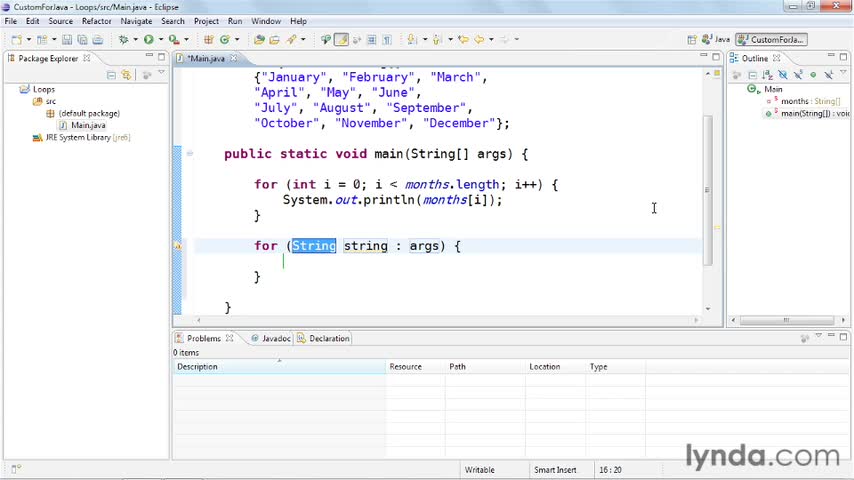The width and height of the screenshot is (854, 480).
Task: Sort by the Location column header
Action: pos(555,367)
